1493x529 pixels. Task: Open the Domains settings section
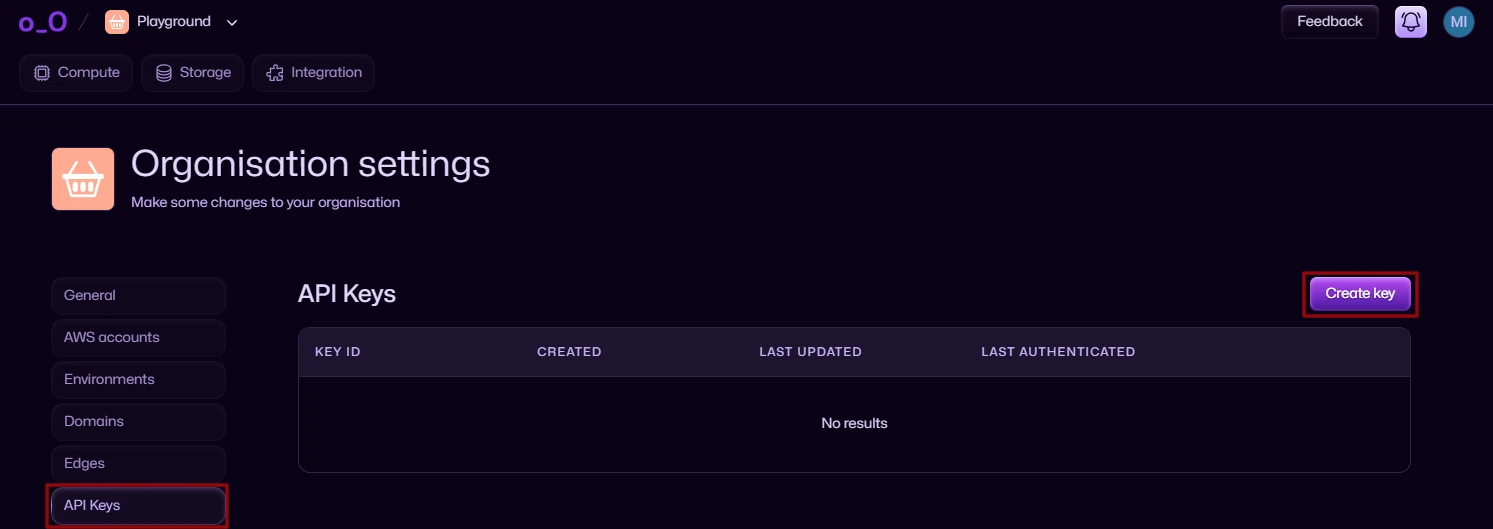click(x=138, y=422)
